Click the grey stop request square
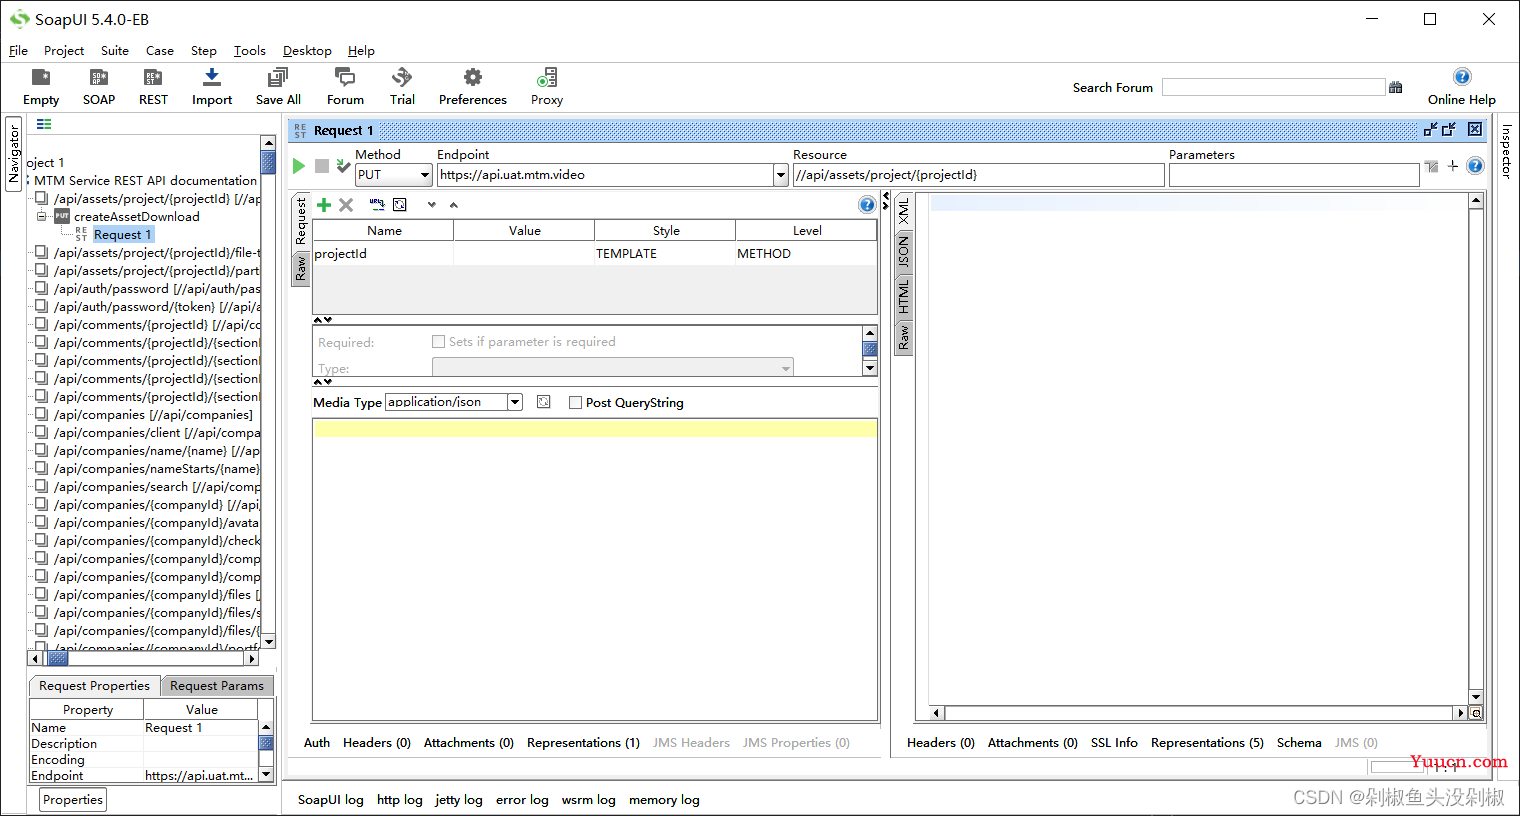1520x816 pixels. [x=322, y=166]
